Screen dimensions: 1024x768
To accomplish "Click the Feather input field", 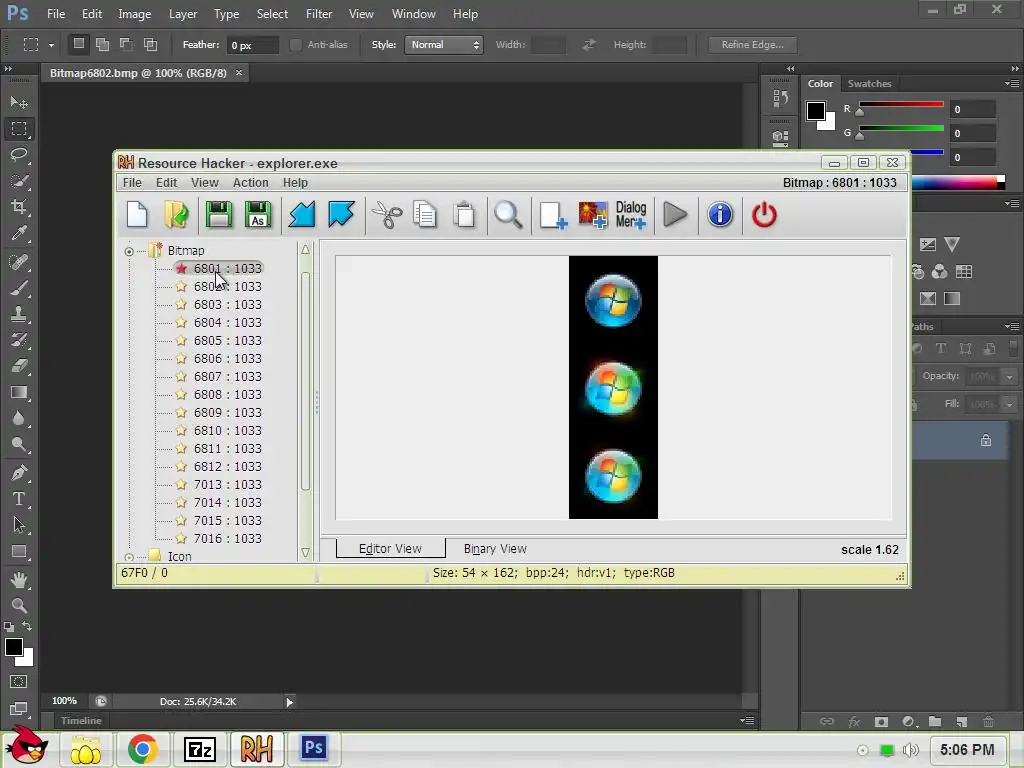I will click(253, 45).
